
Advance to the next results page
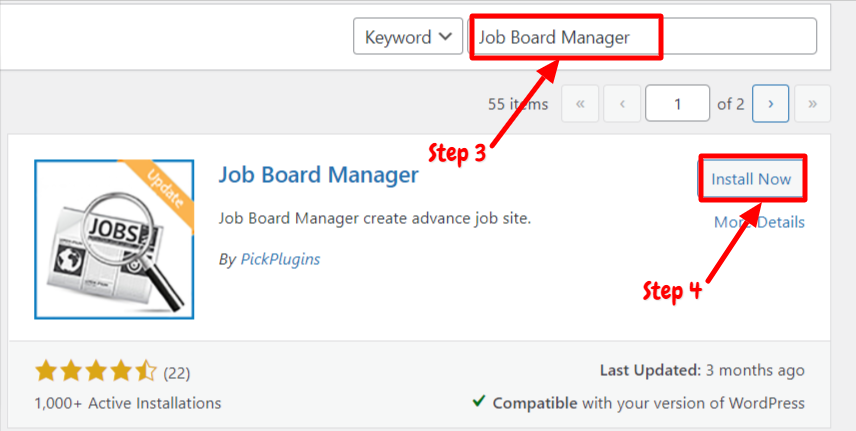[770, 104]
